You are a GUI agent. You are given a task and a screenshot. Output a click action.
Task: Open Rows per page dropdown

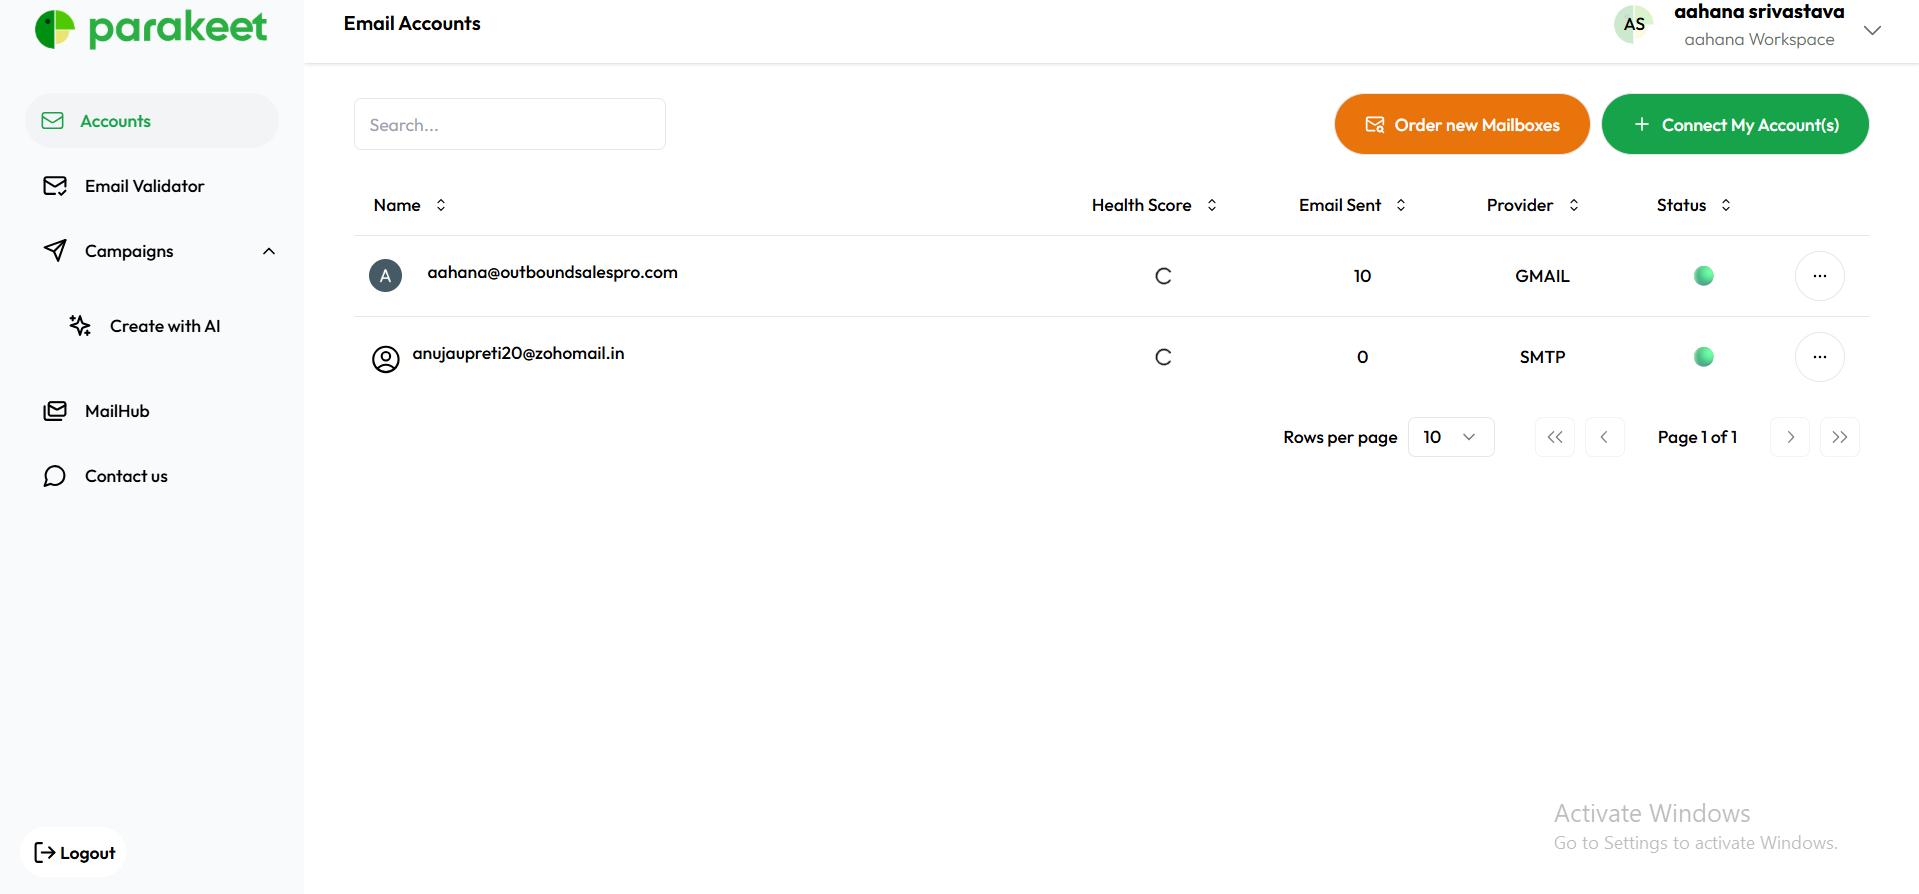tap(1450, 437)
